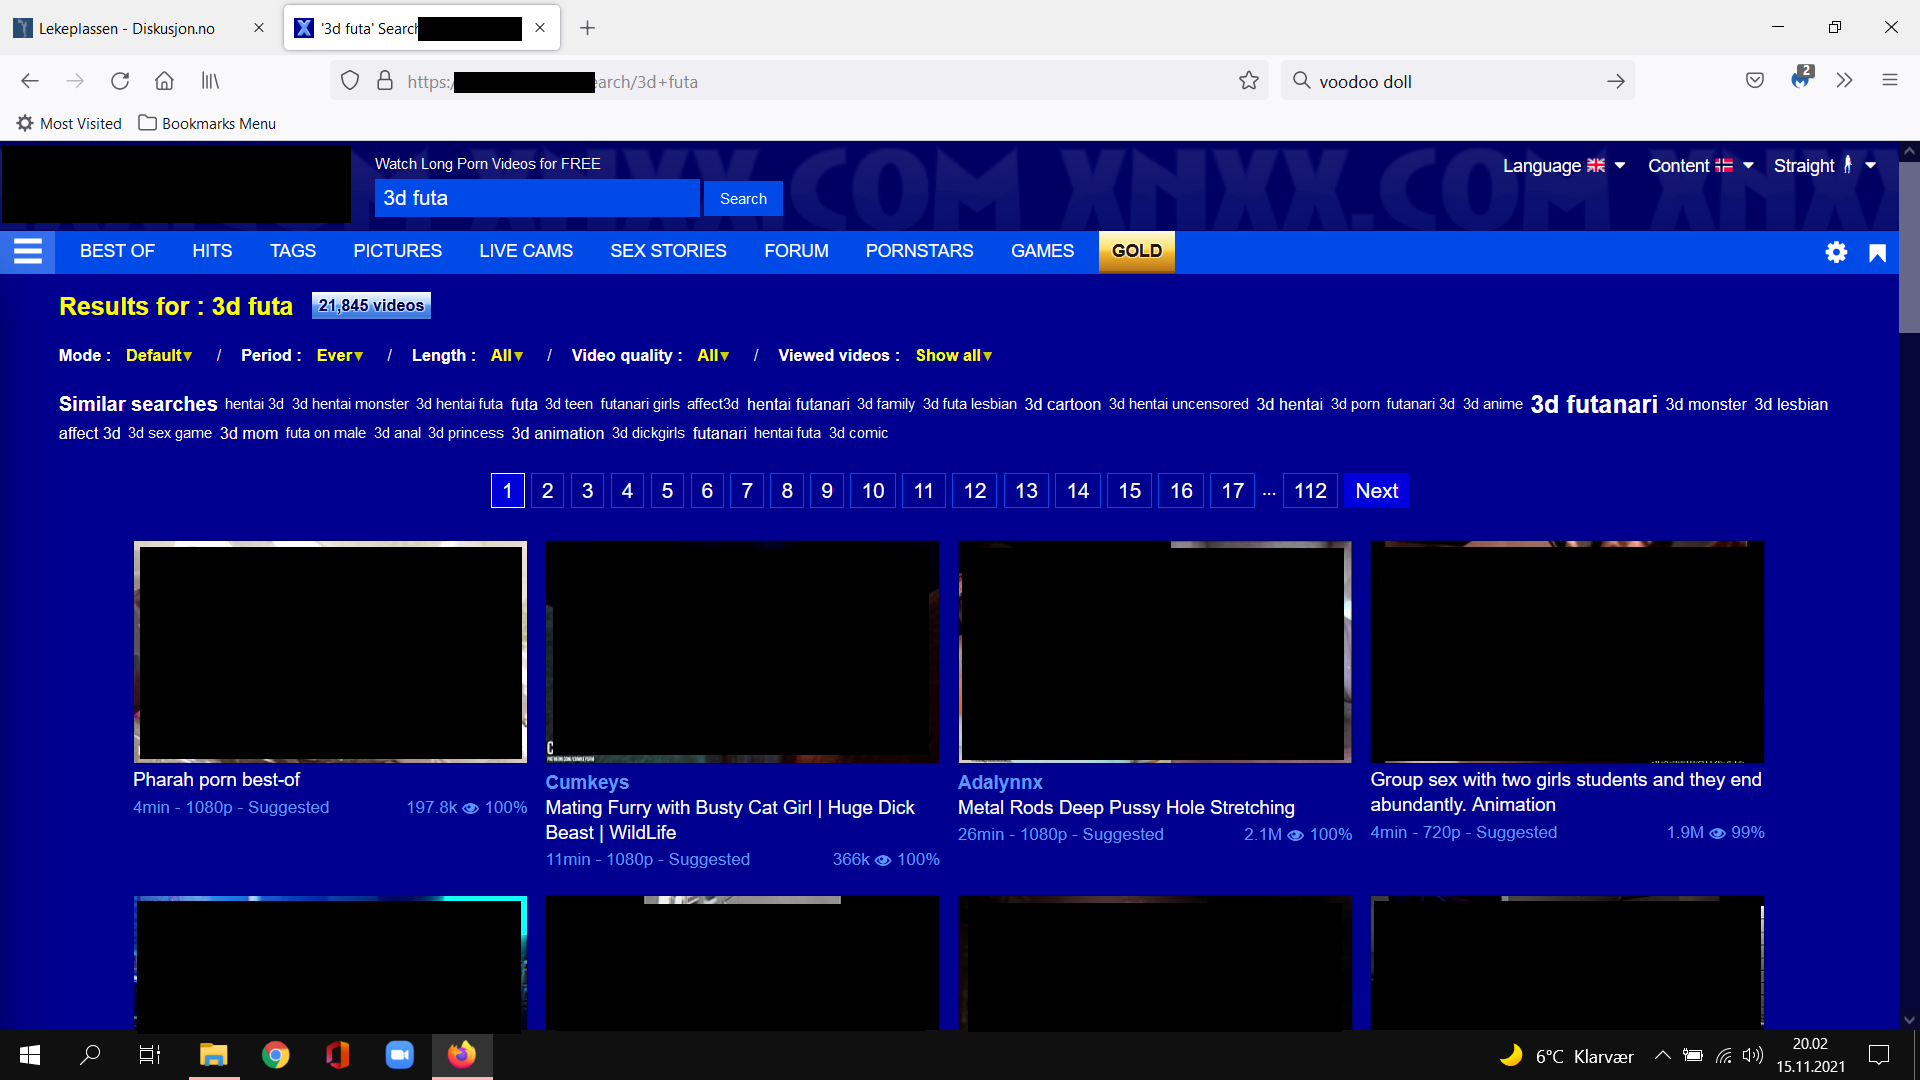Open Task View on the taskbar

(x=150, y=1055)
